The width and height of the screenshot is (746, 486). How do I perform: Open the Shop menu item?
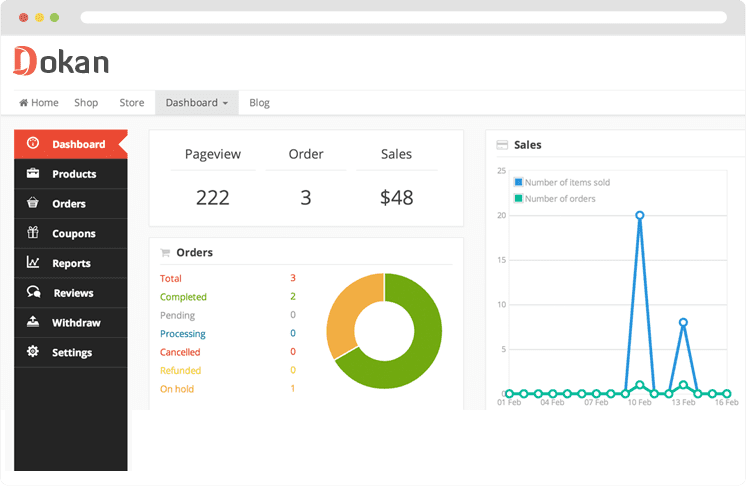86,103
